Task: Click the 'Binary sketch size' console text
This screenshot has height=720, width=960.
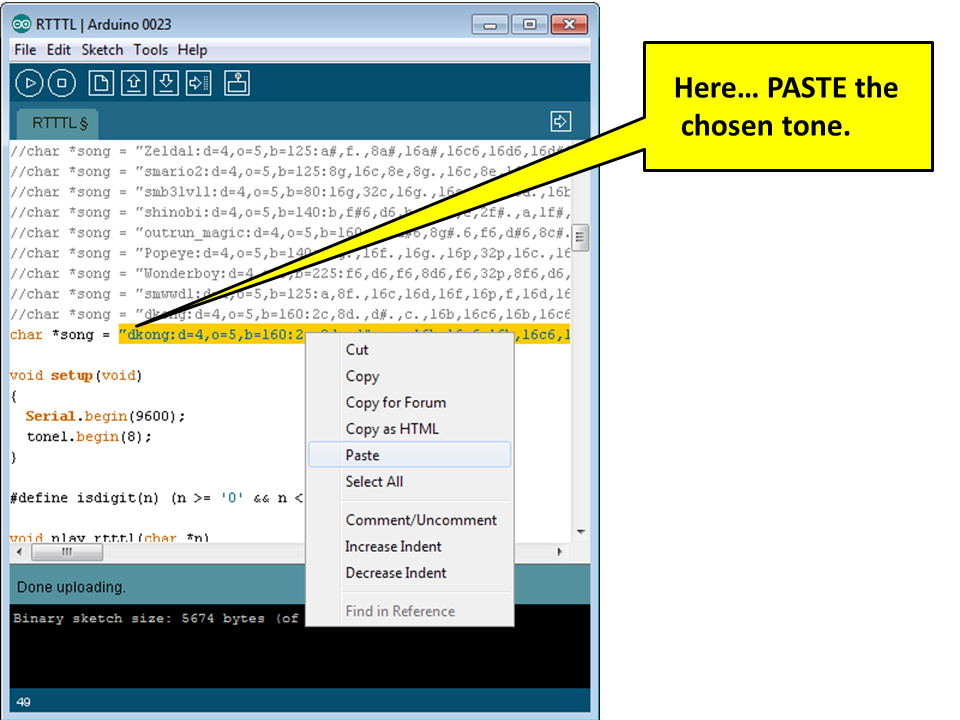Action: pos(156,618)
